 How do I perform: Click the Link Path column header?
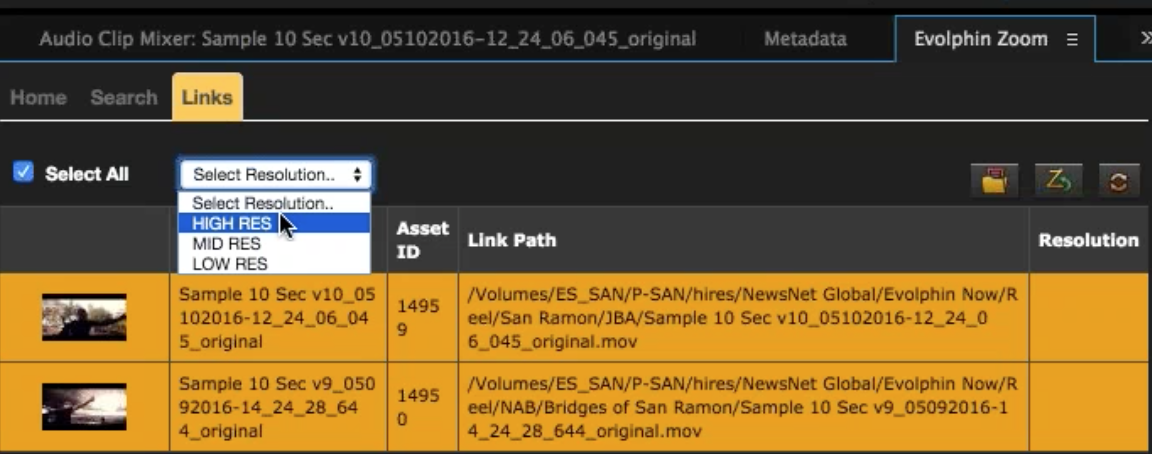[512, 240]
